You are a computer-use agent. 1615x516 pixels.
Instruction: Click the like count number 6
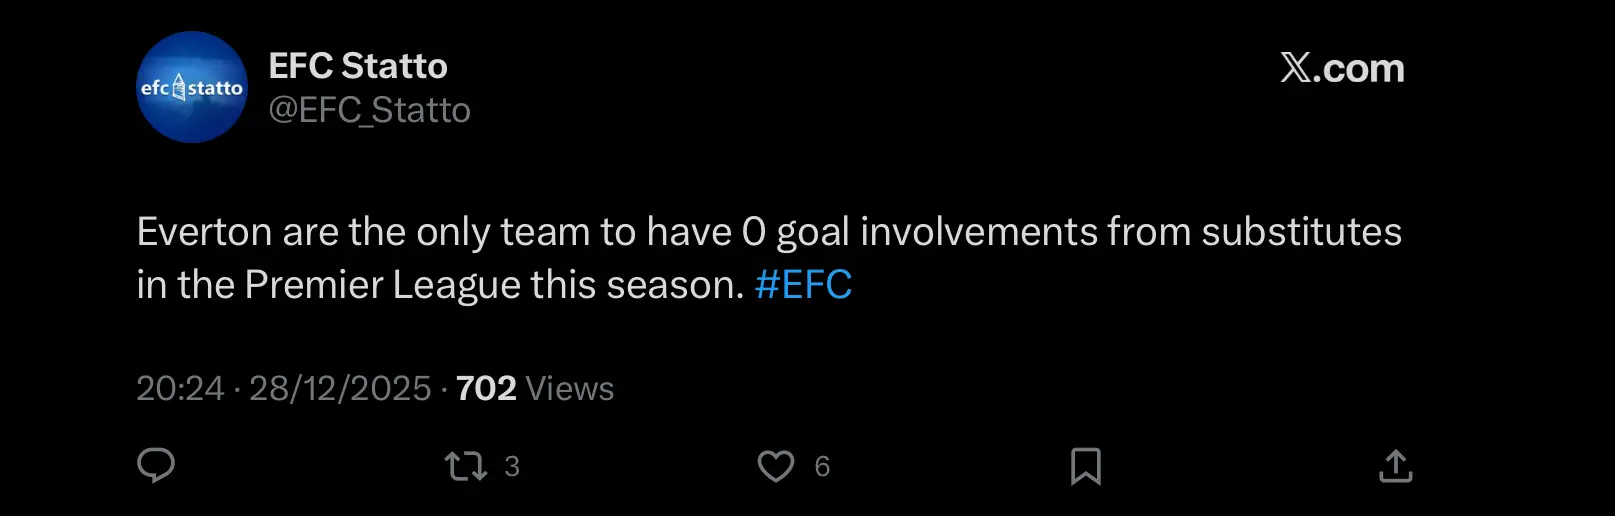[822, 467]
